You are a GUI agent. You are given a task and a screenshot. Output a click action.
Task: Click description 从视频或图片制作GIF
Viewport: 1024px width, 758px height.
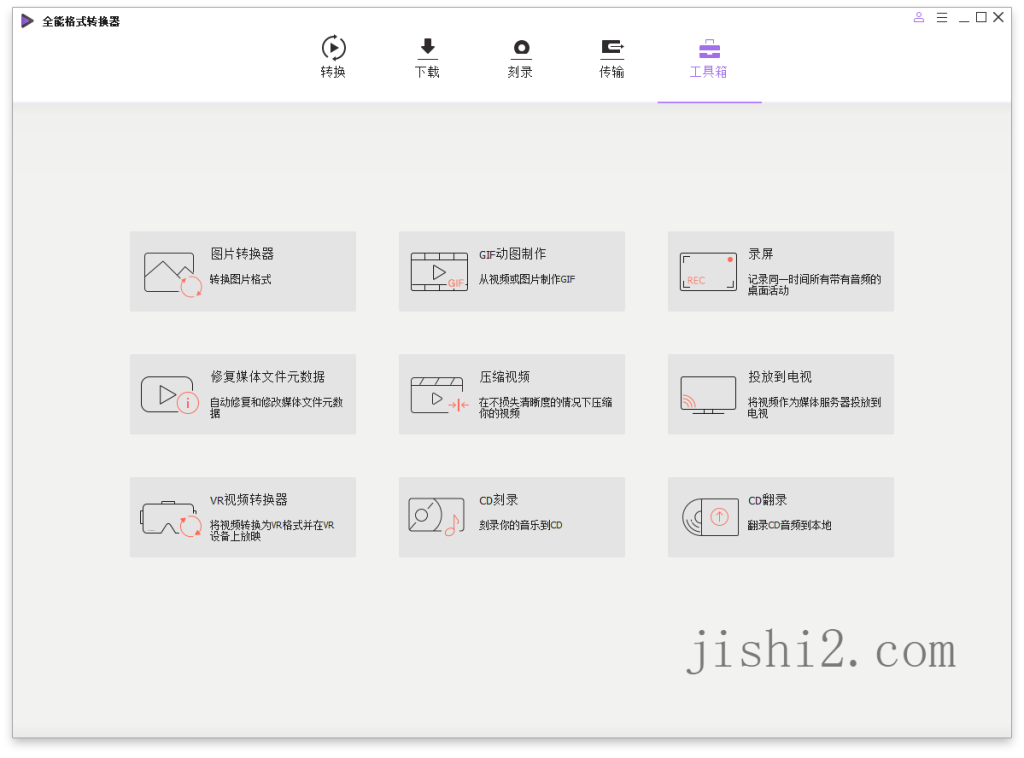(527, 279)
